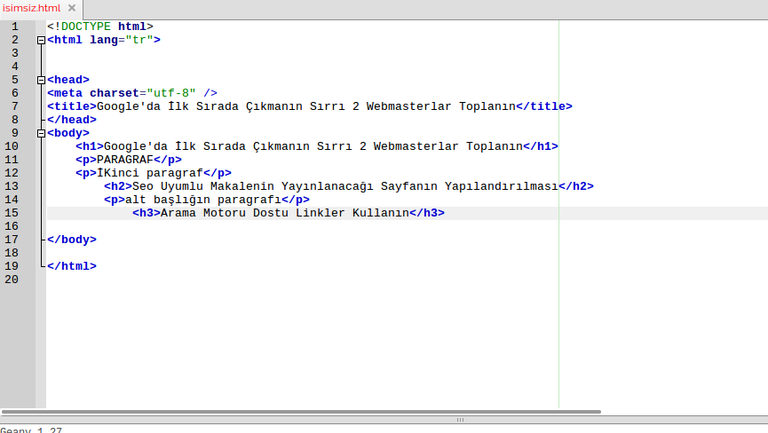Click the word Webmasterlar in the title line
768x433 pixels.
(409, 106)
